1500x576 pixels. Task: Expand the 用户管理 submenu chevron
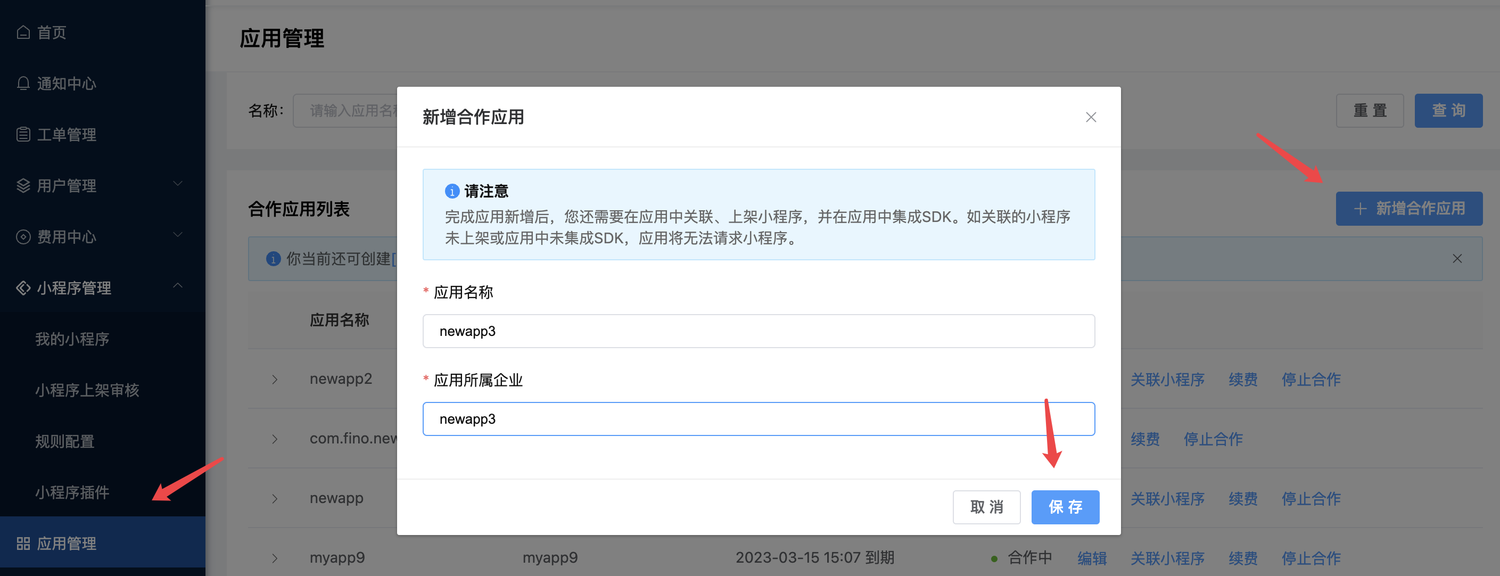pos(178,184)
